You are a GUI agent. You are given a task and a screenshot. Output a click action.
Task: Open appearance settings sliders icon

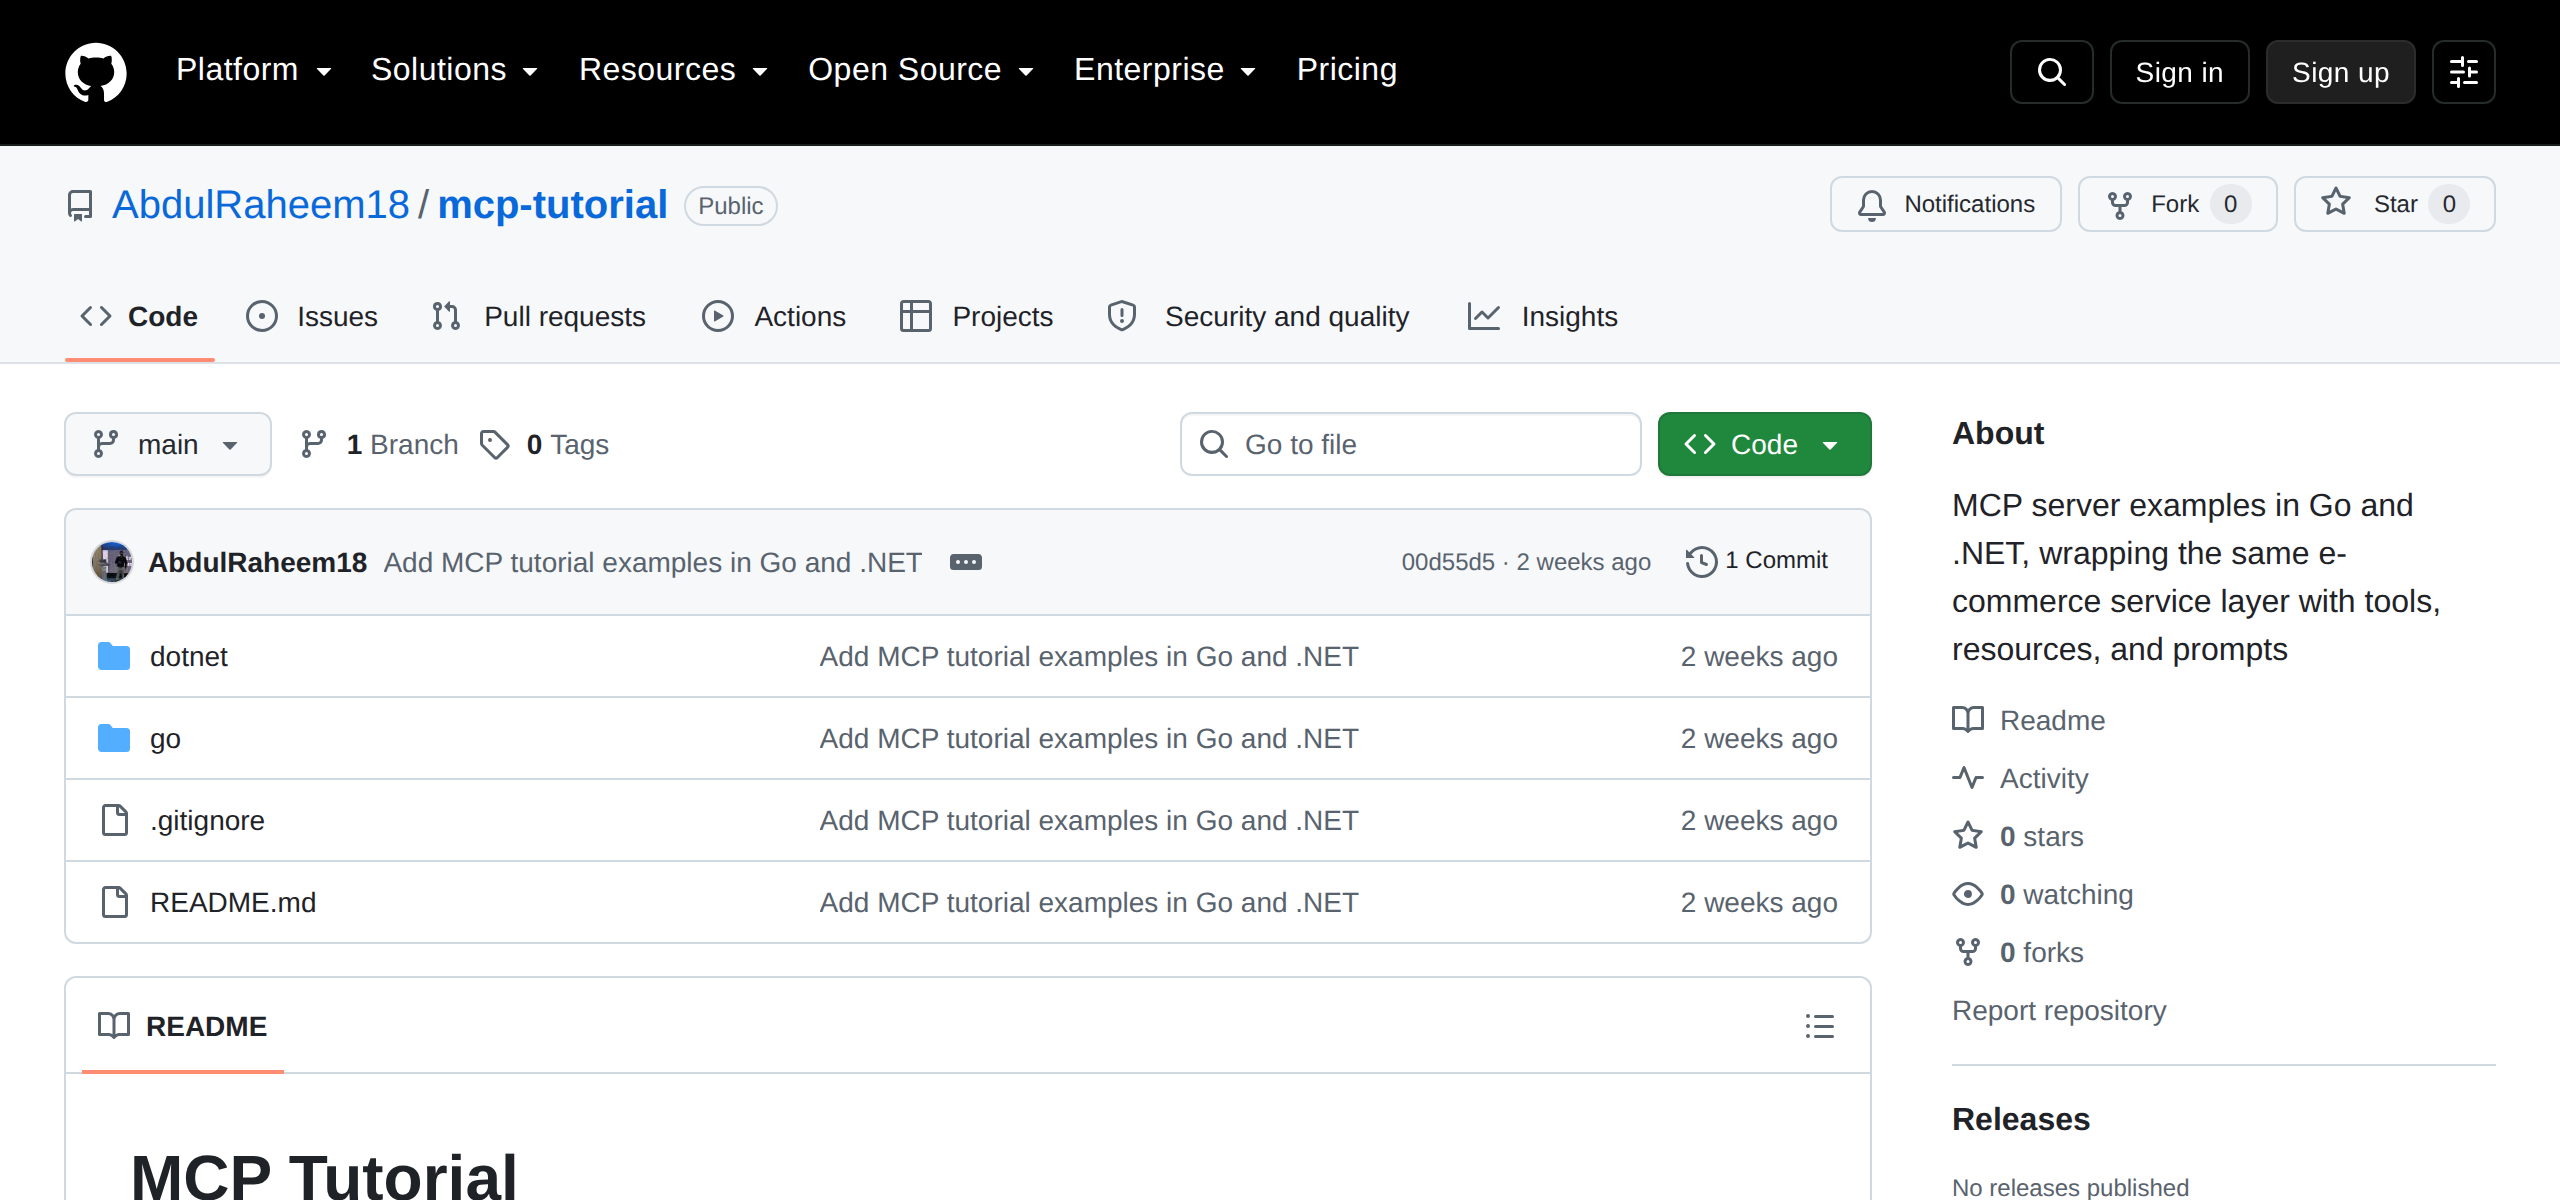[2463, 72]
